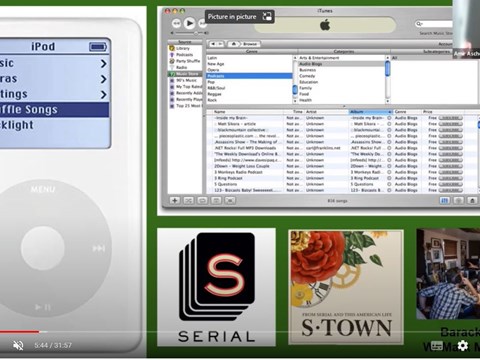The width and height of the screenshot is (480, 360).
Task: Open Extras chevron on the iPod screen
Action: 104,79
